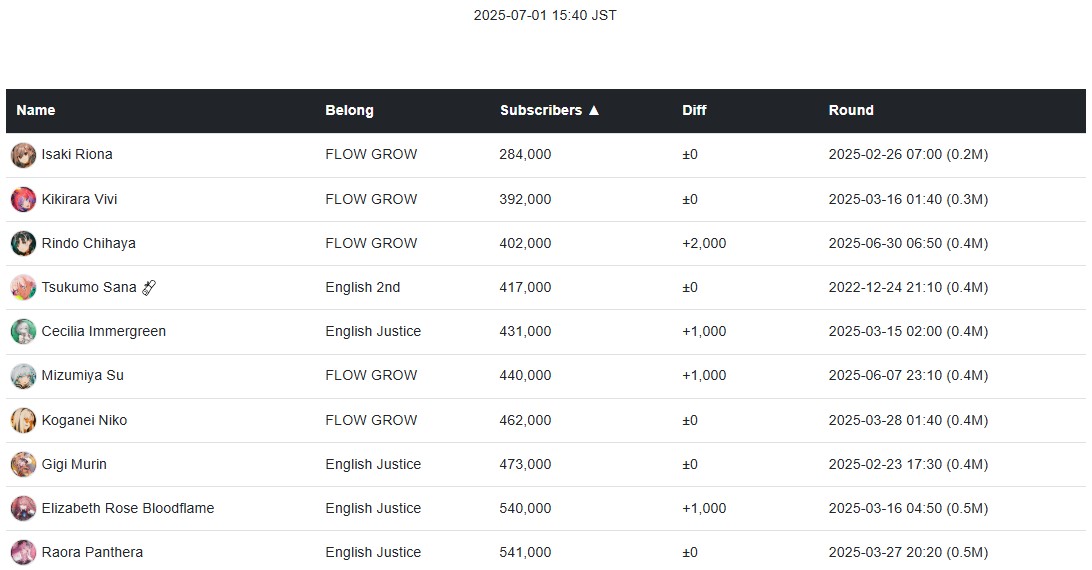This screenshot has height=570, width=1092.
Task: Click Cecilia Immergreen's avatar icon
Action: click(23, 332)
